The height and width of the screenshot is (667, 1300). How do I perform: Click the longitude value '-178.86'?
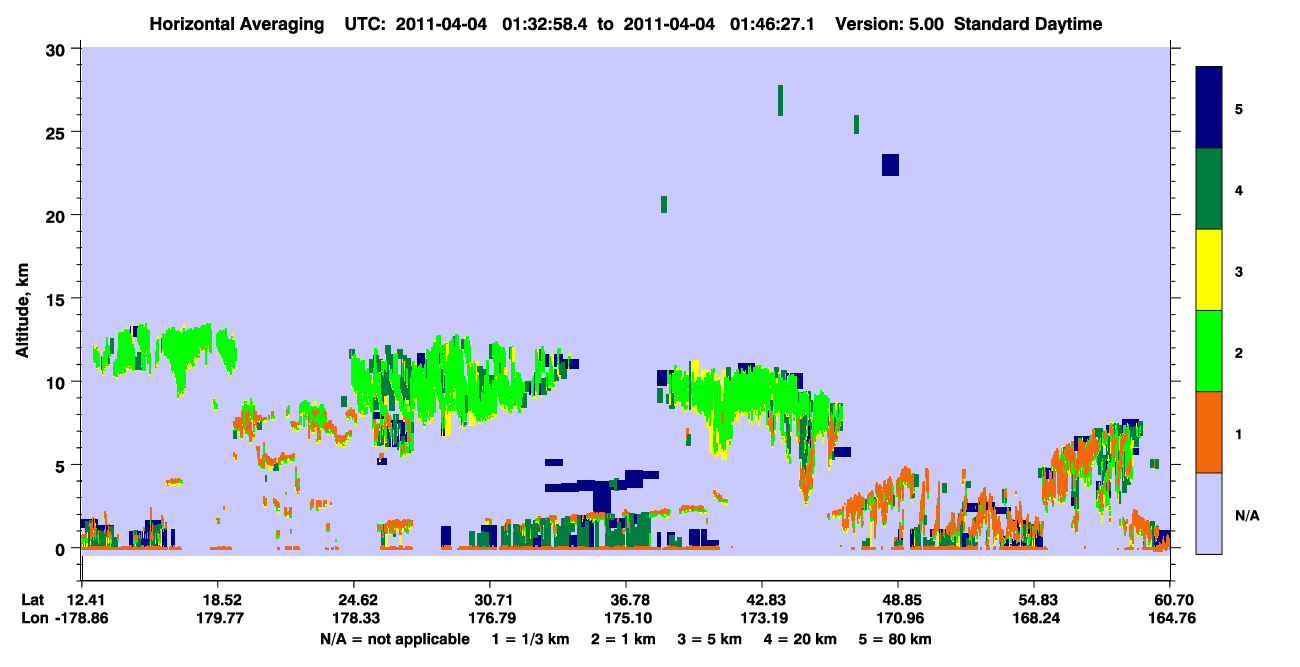pos(81,618)
